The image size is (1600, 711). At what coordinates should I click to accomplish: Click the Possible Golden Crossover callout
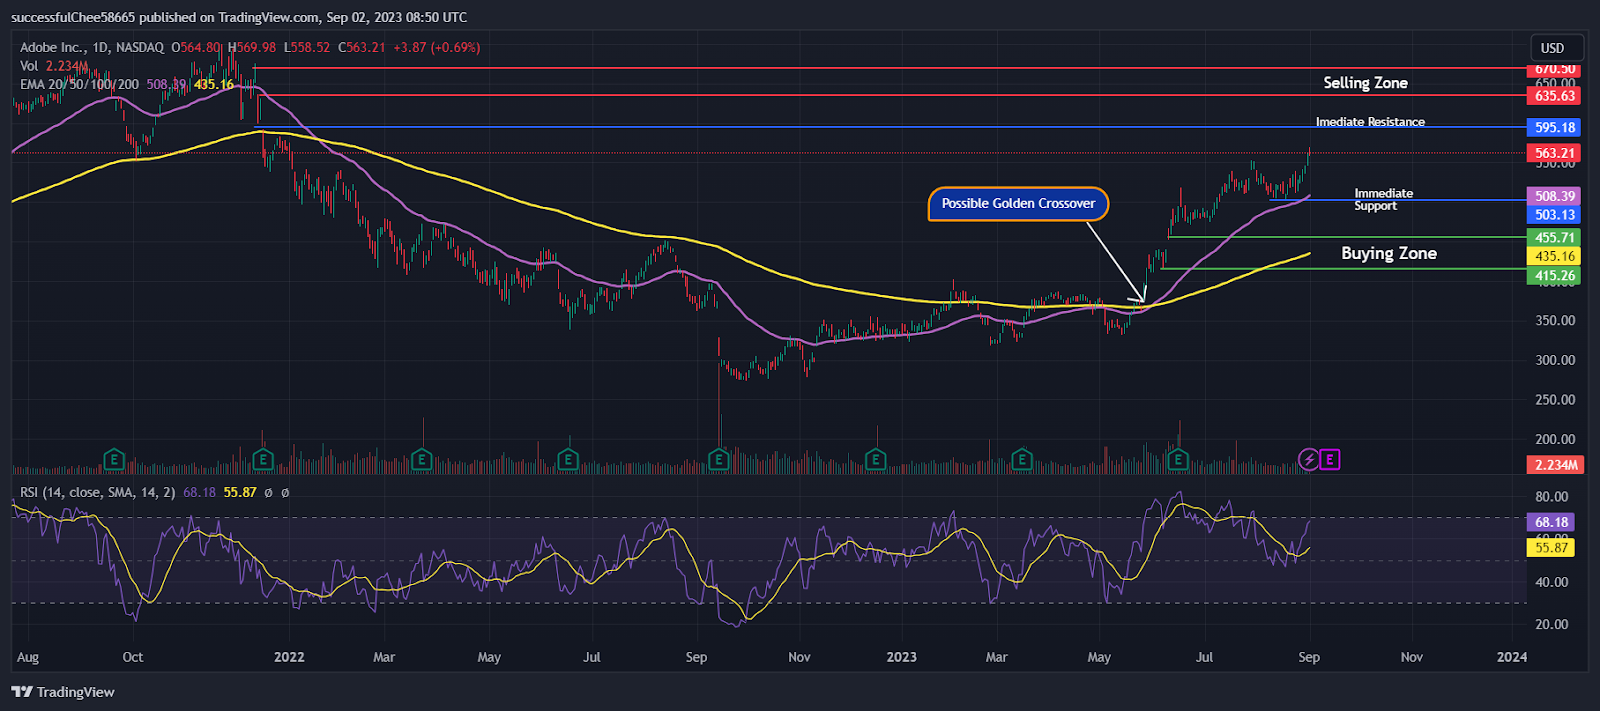(x=1018, y=204)
